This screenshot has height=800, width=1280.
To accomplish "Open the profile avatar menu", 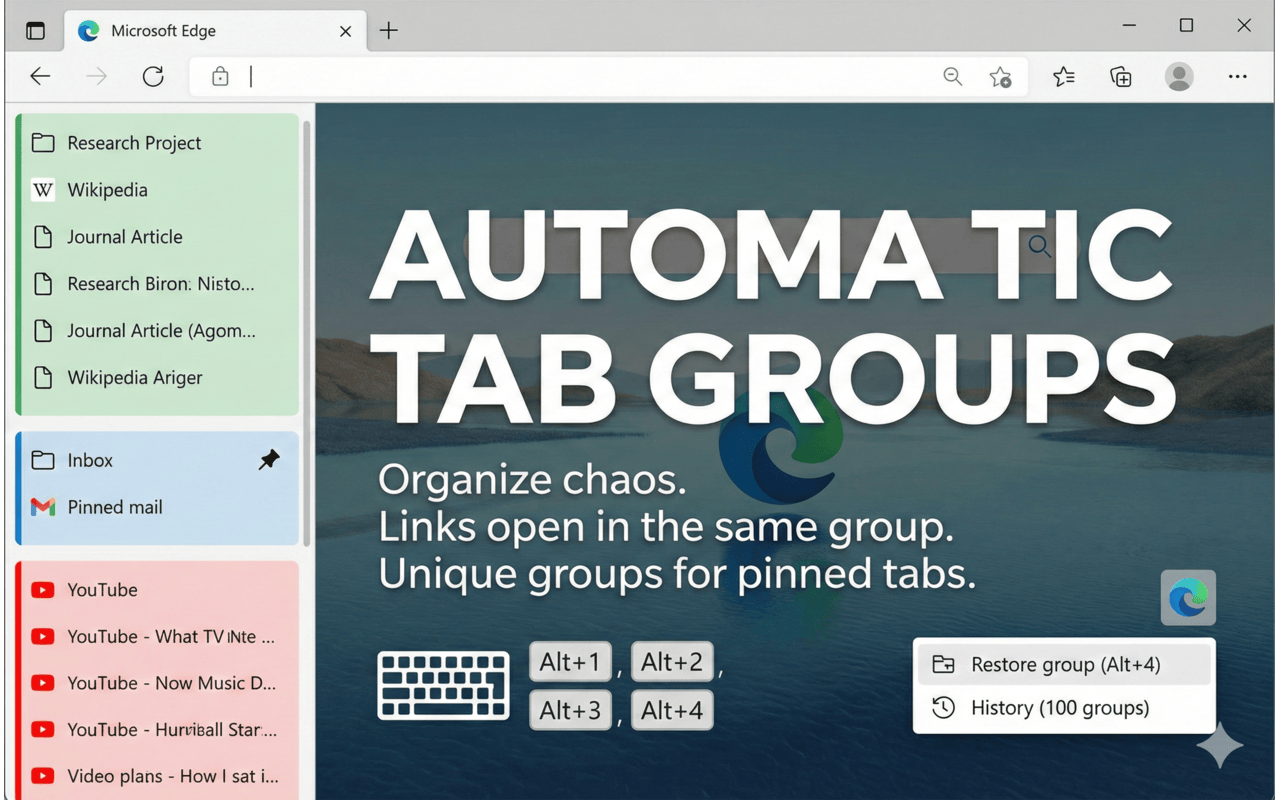I will [1180, 77].
